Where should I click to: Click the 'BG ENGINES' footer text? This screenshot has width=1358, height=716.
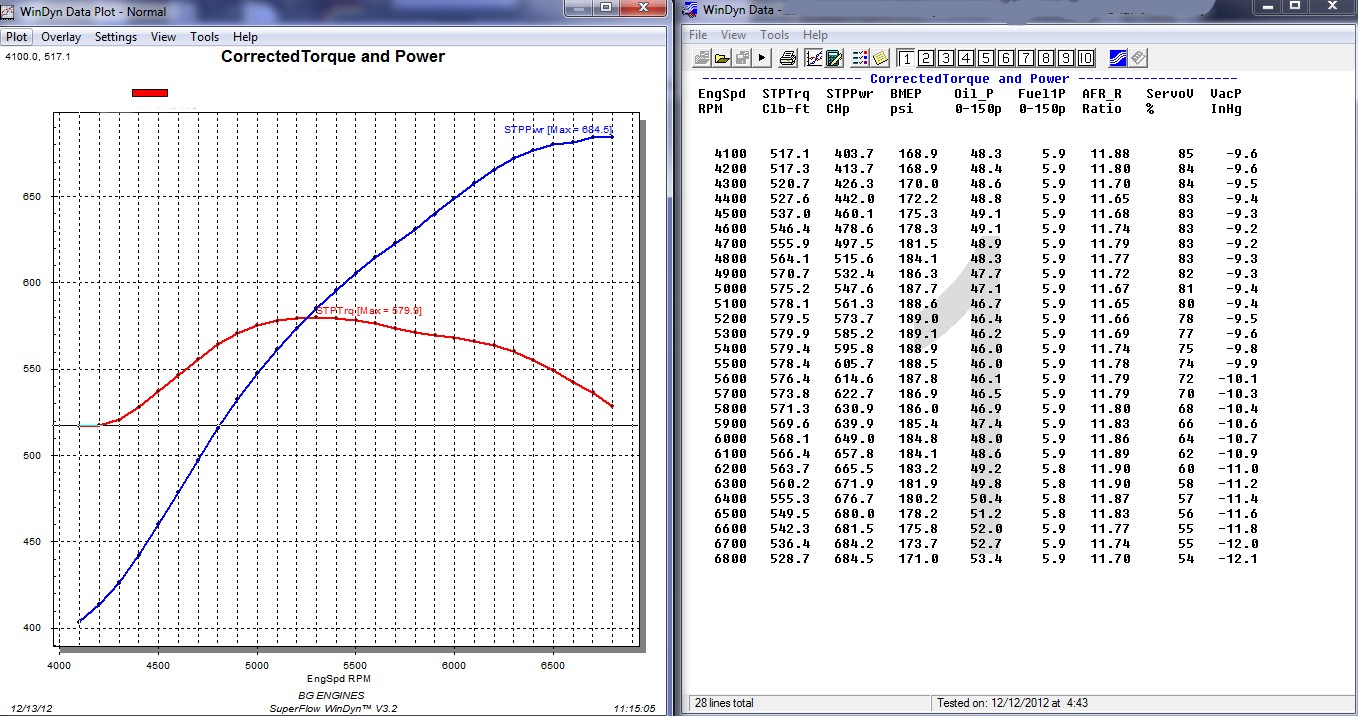coord(331,695)
